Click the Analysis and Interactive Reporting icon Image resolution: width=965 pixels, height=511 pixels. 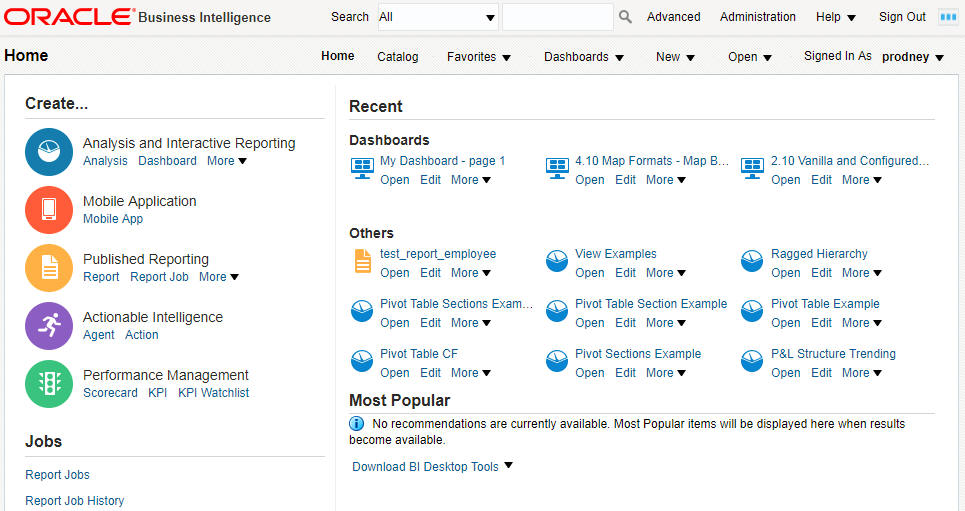click(x=49, y=152)
